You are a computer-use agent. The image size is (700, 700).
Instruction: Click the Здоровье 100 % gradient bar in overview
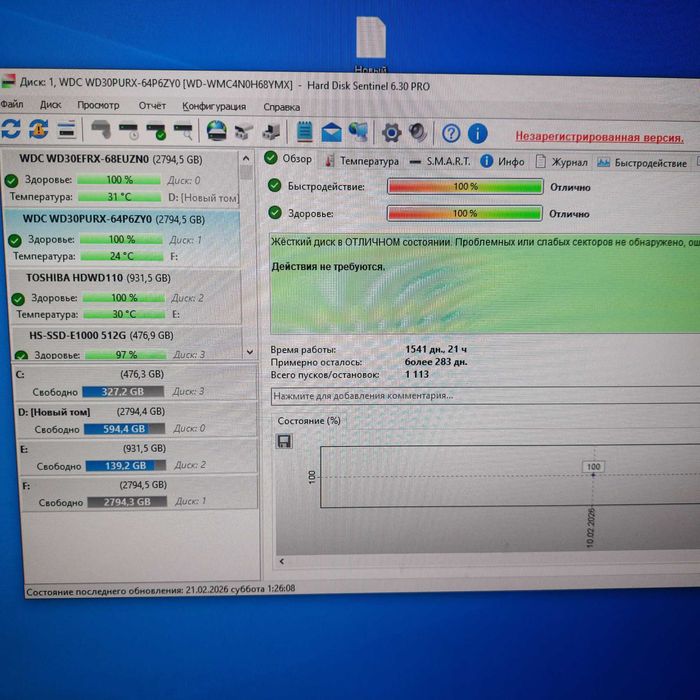pyautogui.click(x=464, y=213)
